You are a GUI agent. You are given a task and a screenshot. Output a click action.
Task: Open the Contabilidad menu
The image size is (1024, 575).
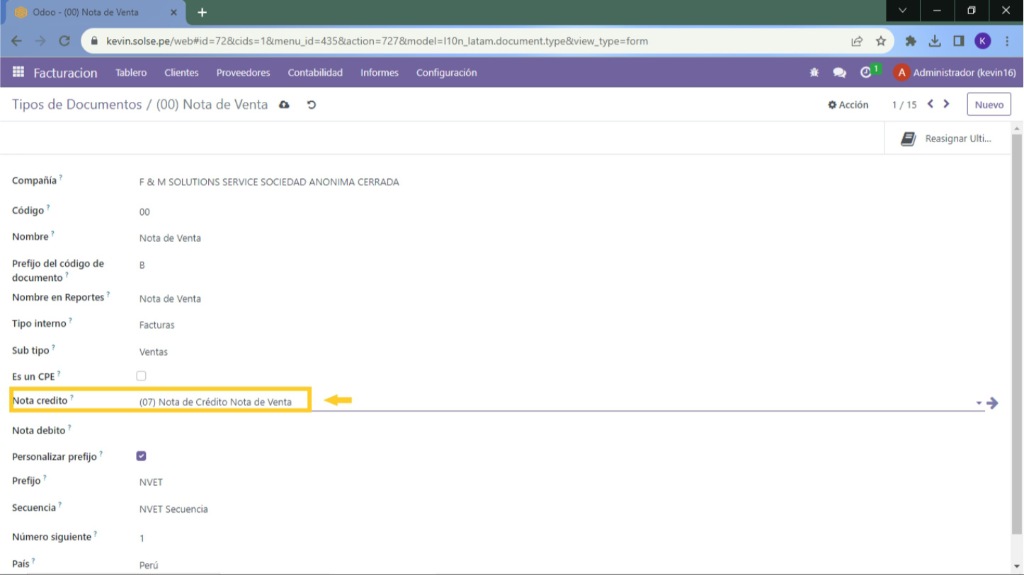pos(315,73)
